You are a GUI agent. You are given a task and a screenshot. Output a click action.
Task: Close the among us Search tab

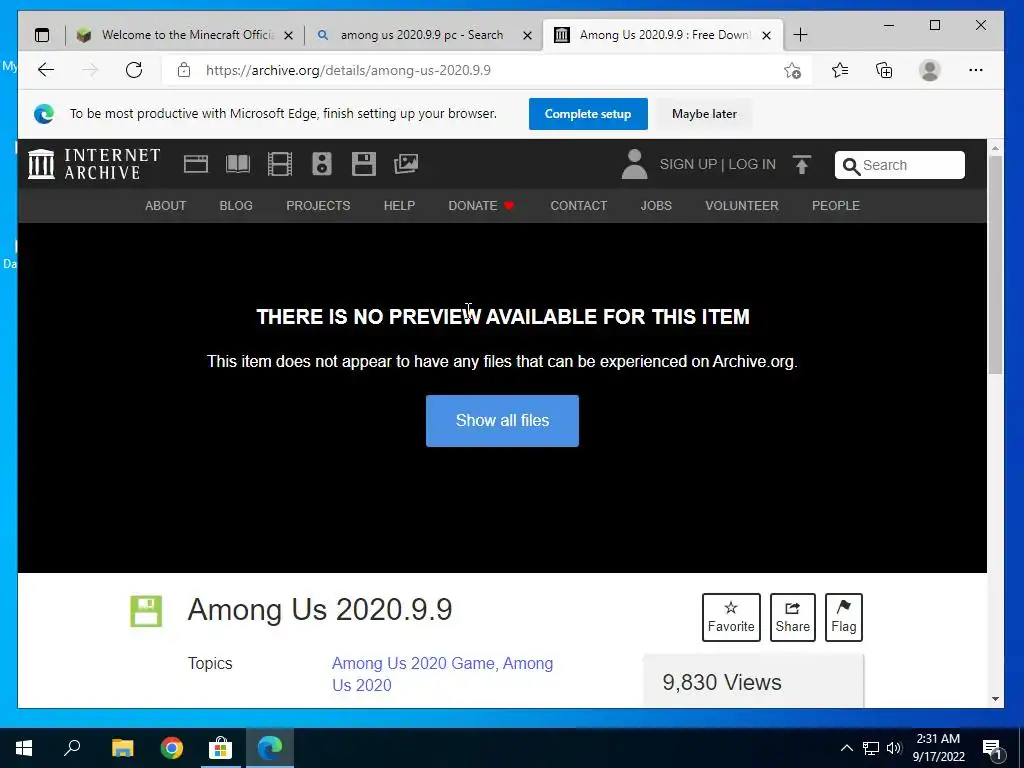[528, 36]
